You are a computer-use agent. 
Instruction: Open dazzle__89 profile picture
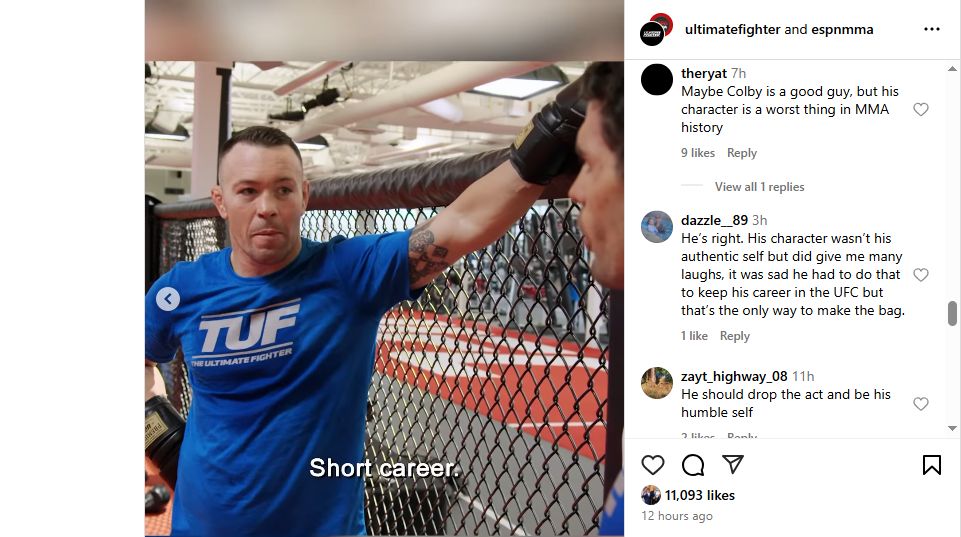pos(657,227)
